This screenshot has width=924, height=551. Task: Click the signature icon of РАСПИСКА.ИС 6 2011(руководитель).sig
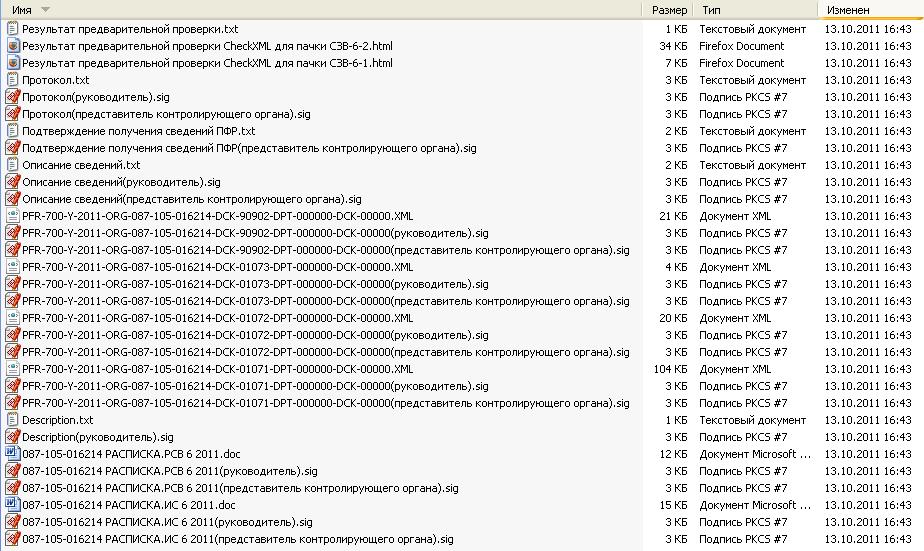tap(12, 523)
